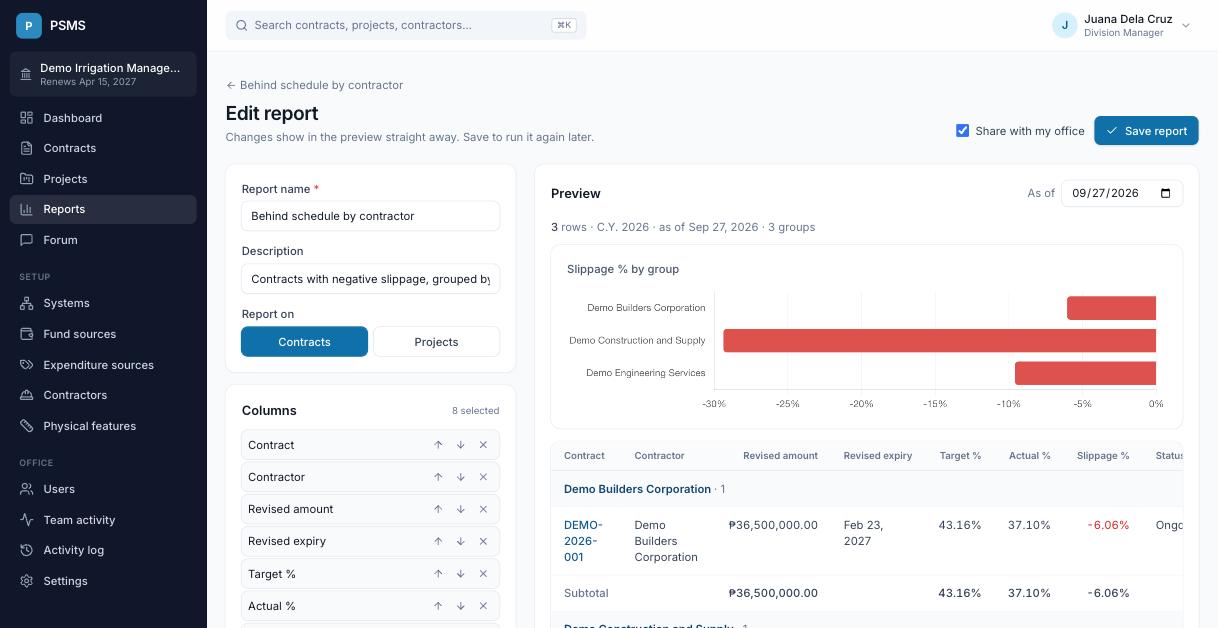Move the Revised amount column up
The height and width of the screenshot is (628, 1218).
(x=438, y=509)
